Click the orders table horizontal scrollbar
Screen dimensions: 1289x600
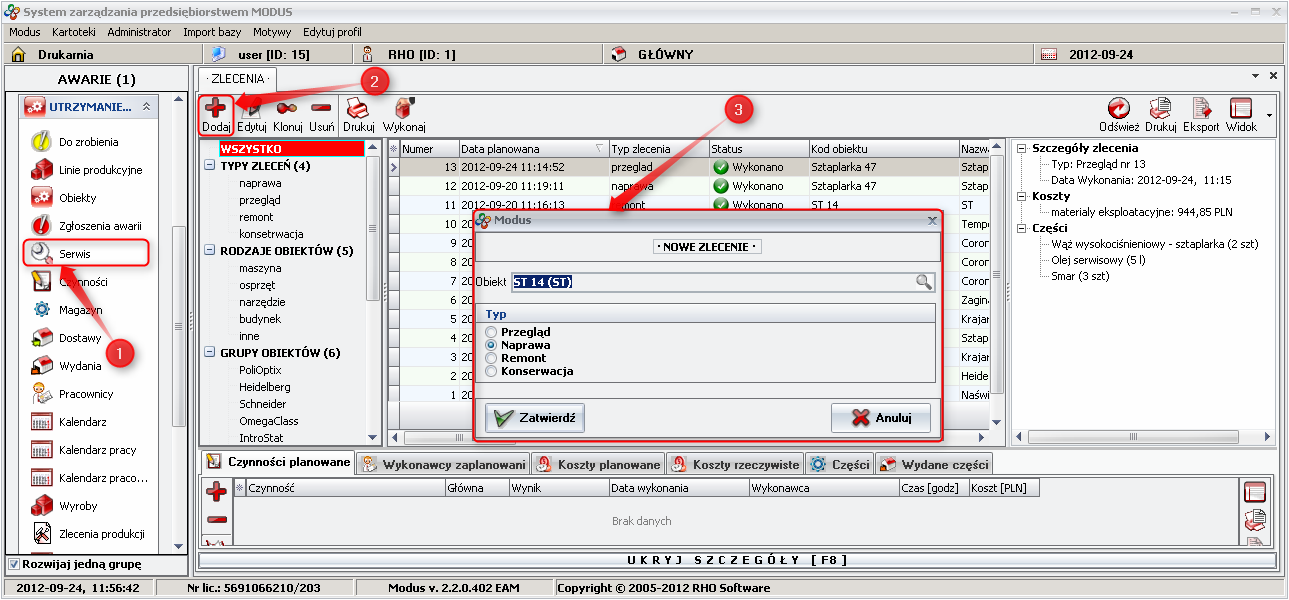690,437
